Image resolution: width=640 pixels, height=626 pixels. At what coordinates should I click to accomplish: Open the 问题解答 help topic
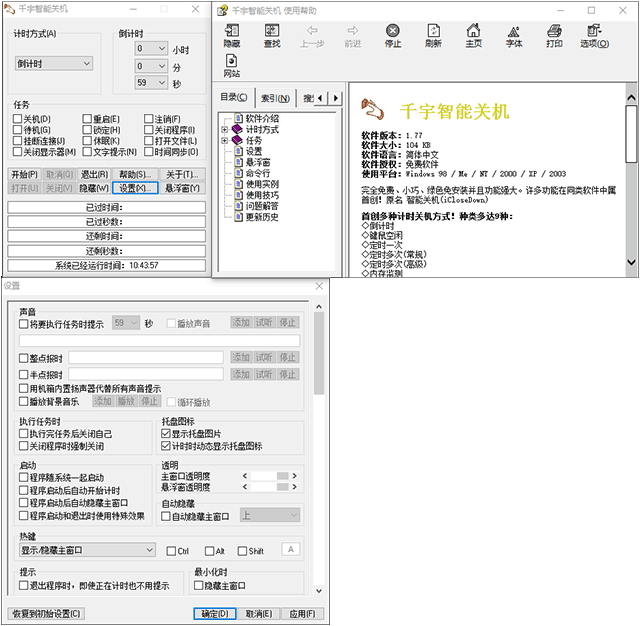coord(262,206)
